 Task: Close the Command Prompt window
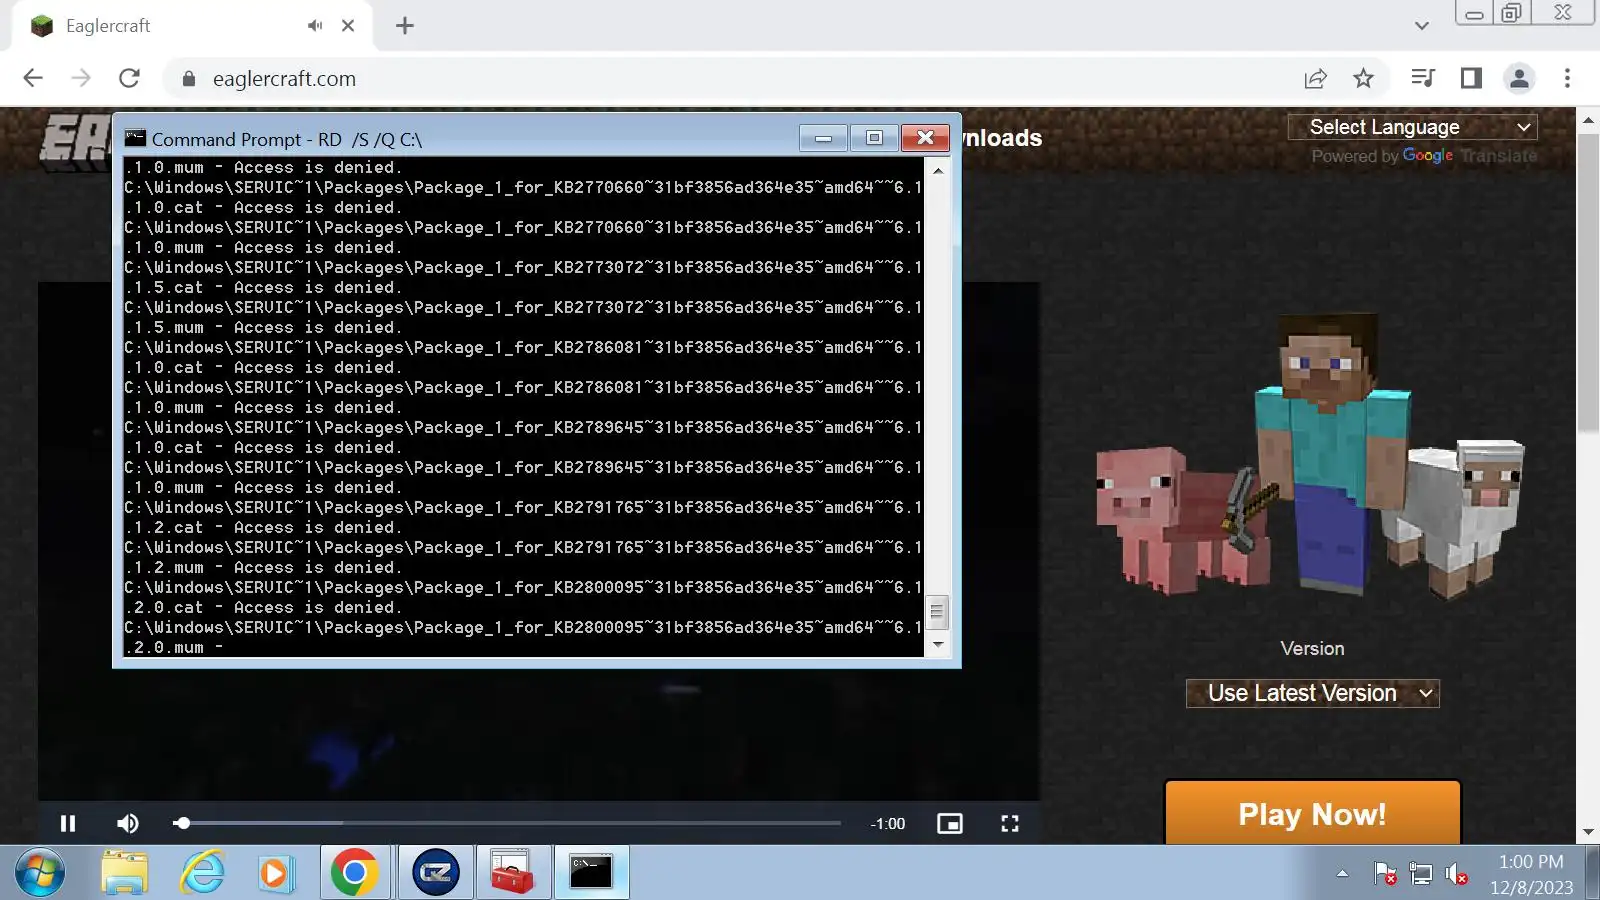[x=925, y=138]
